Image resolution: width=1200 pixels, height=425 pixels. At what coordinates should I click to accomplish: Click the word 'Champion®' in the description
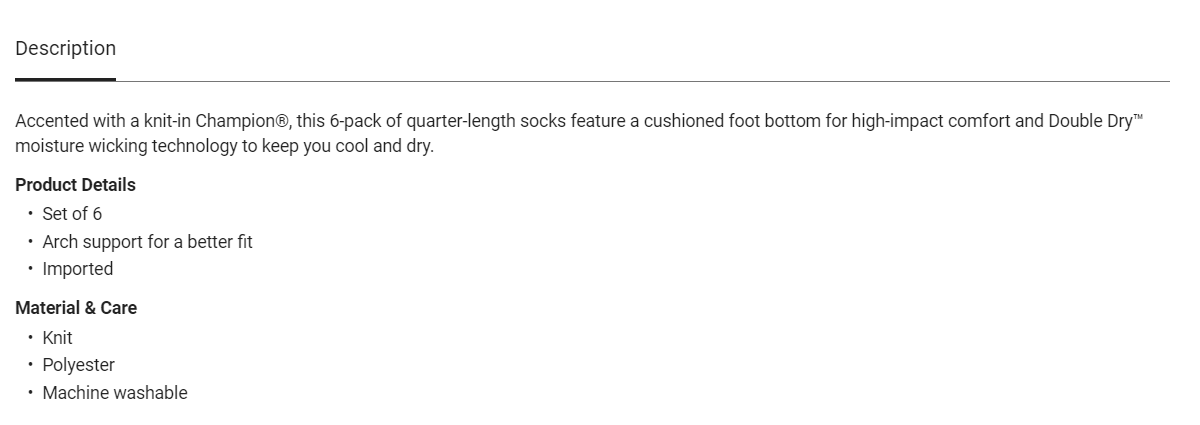pyautogui.click(x=242, y=122)
